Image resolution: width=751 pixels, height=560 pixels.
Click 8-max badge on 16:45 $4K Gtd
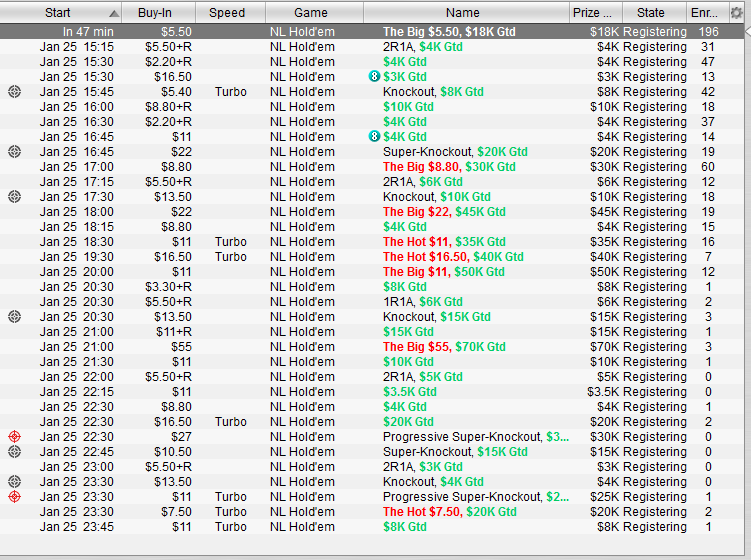click(374, 137)
